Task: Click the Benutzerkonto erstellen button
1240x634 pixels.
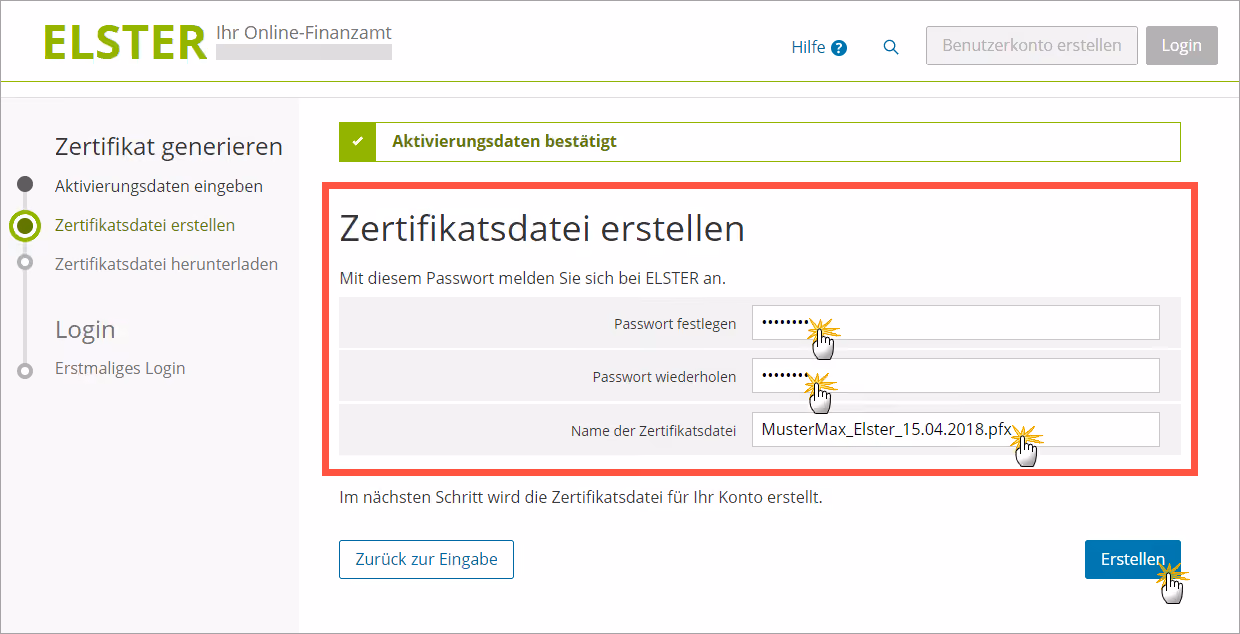Action: (x=1032, y=46)
